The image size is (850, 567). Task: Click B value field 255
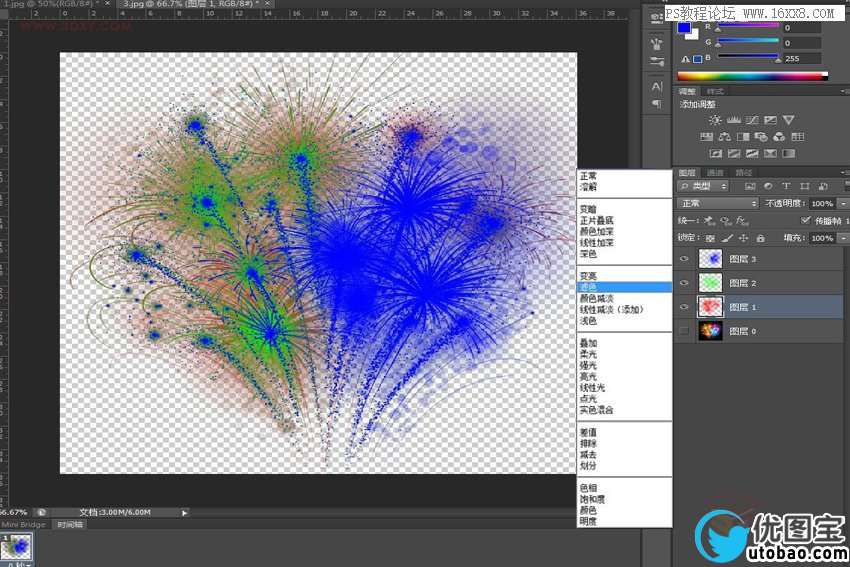click(802, 59)
